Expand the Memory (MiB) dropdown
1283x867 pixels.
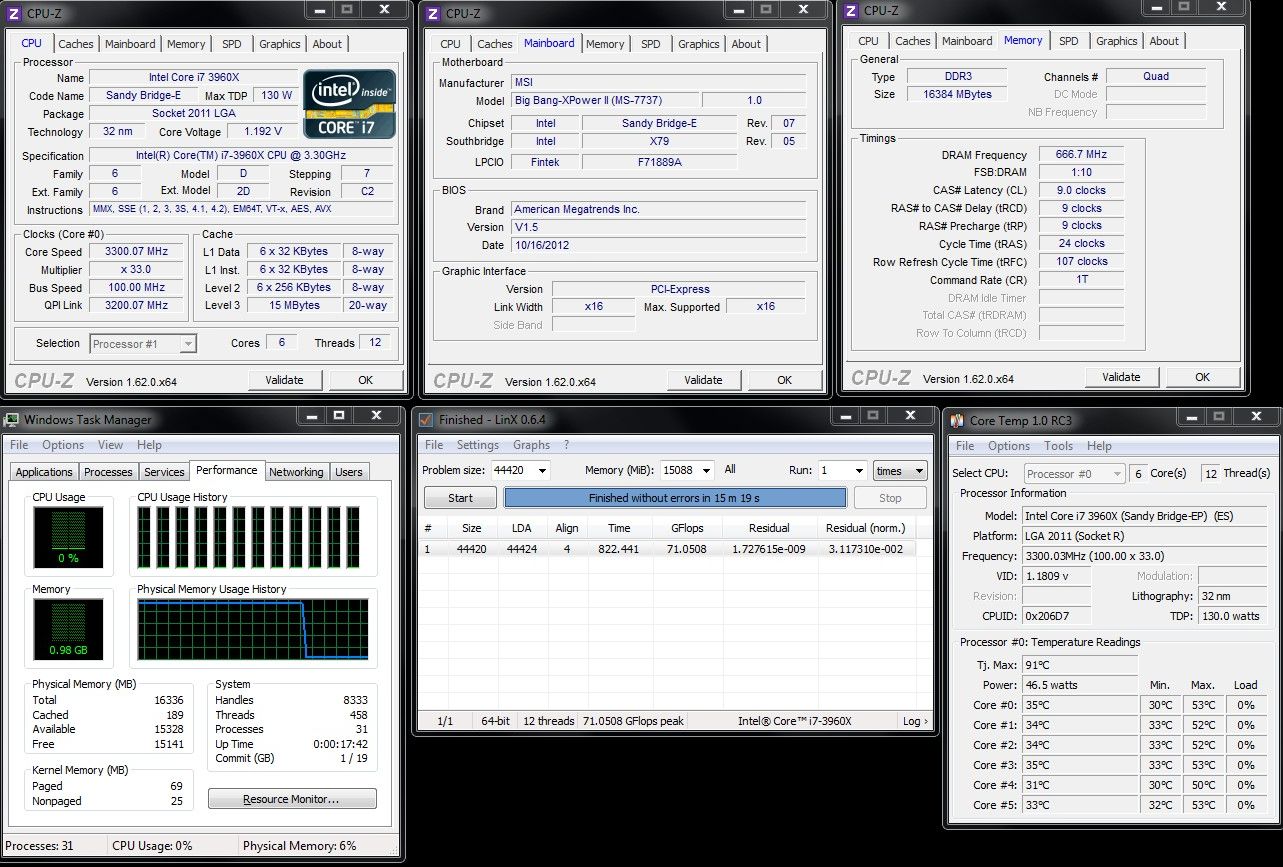click(705, 471)
